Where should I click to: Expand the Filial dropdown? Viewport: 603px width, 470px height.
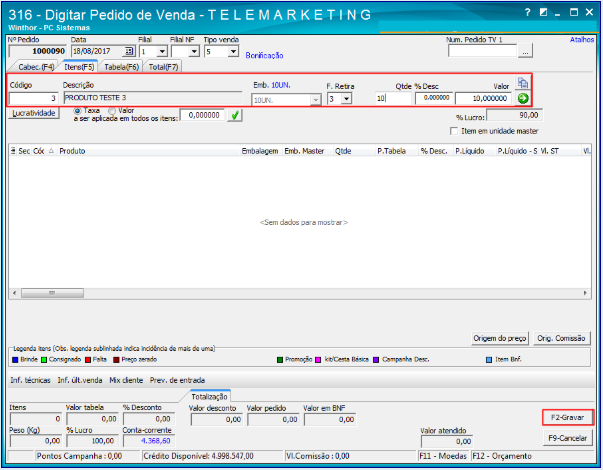pyautogui.click(x=162, y=51)
